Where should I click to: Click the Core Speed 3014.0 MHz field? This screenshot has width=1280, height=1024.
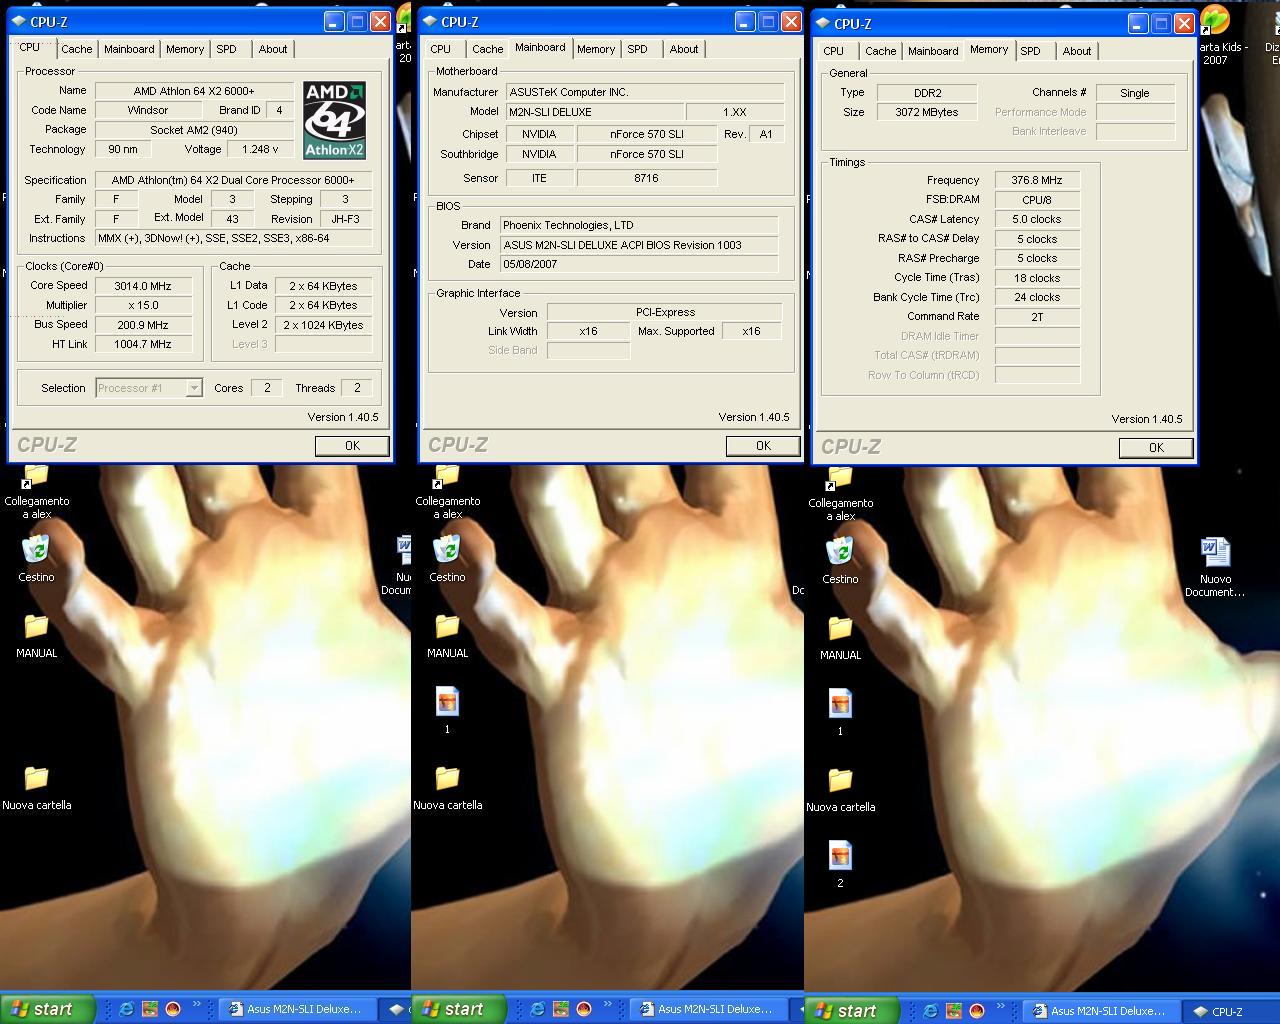coord(143,286)
